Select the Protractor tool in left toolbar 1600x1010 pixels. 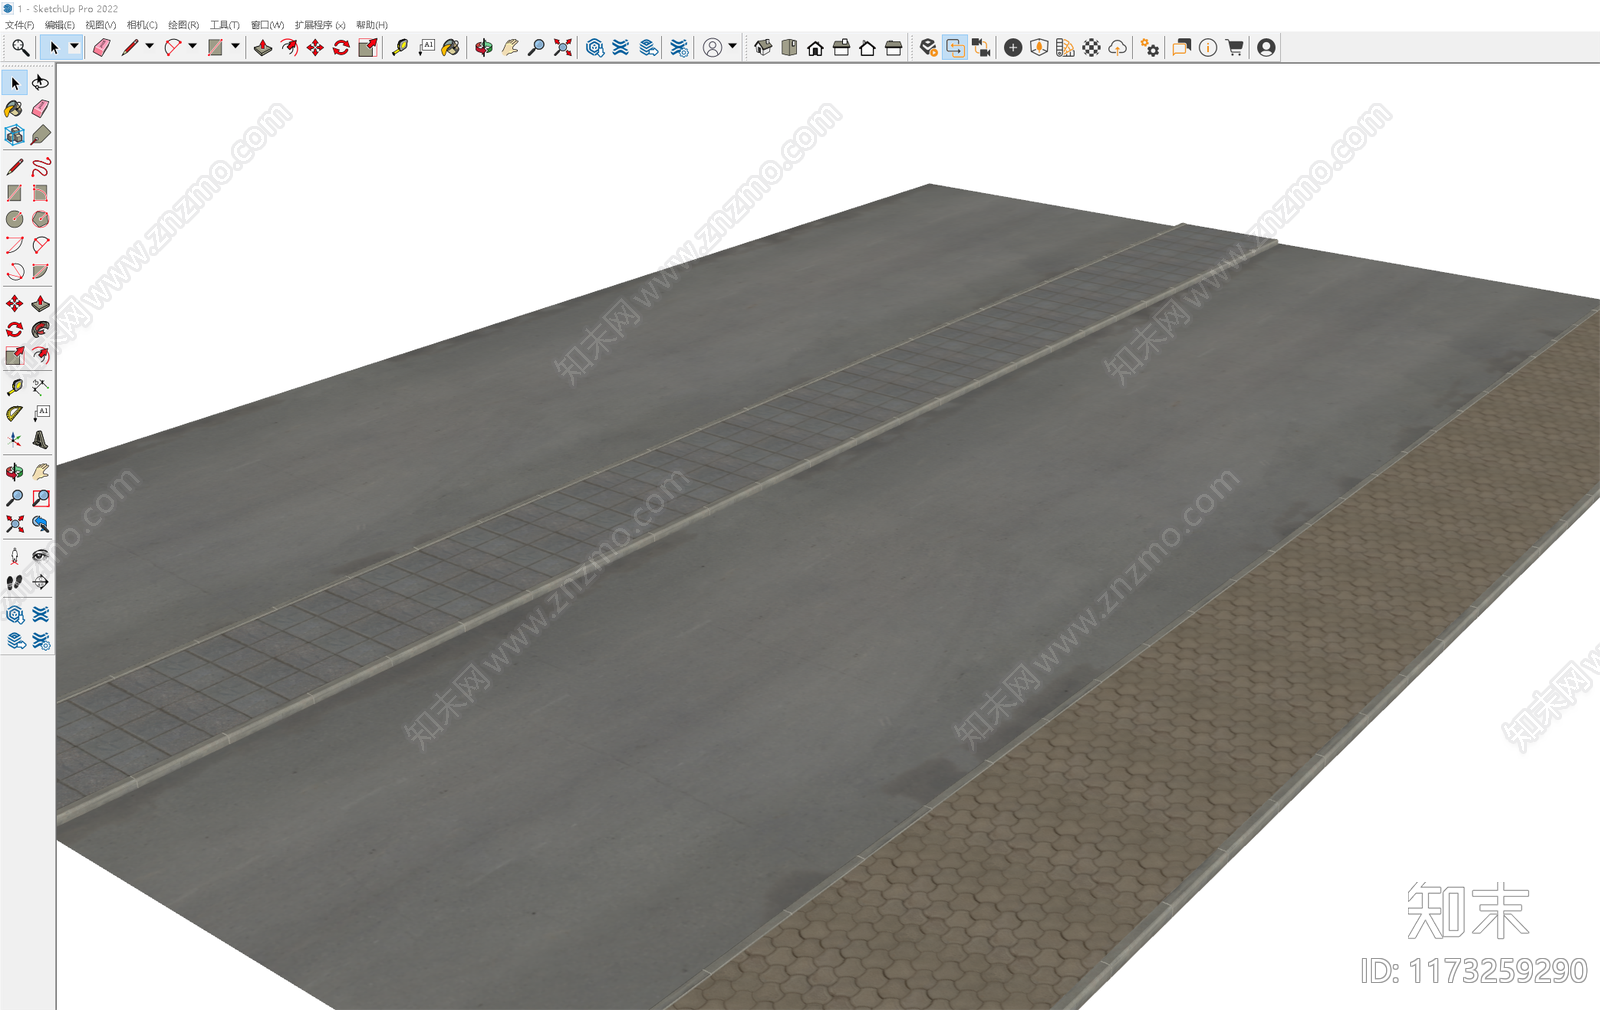point(14,413)
